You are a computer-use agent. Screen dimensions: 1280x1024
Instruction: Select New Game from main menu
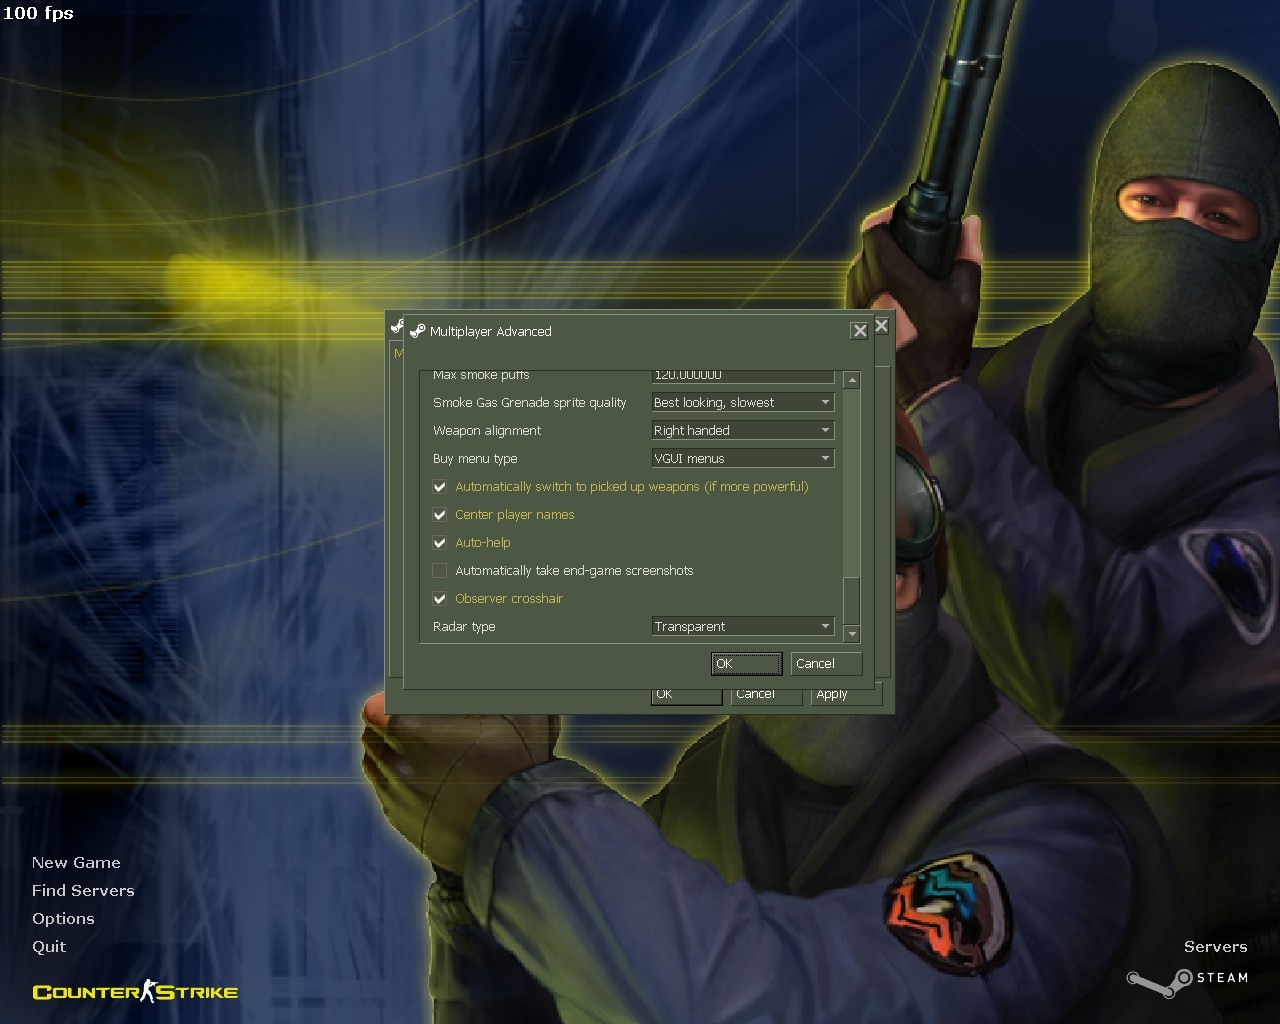(x=76, y=863)
